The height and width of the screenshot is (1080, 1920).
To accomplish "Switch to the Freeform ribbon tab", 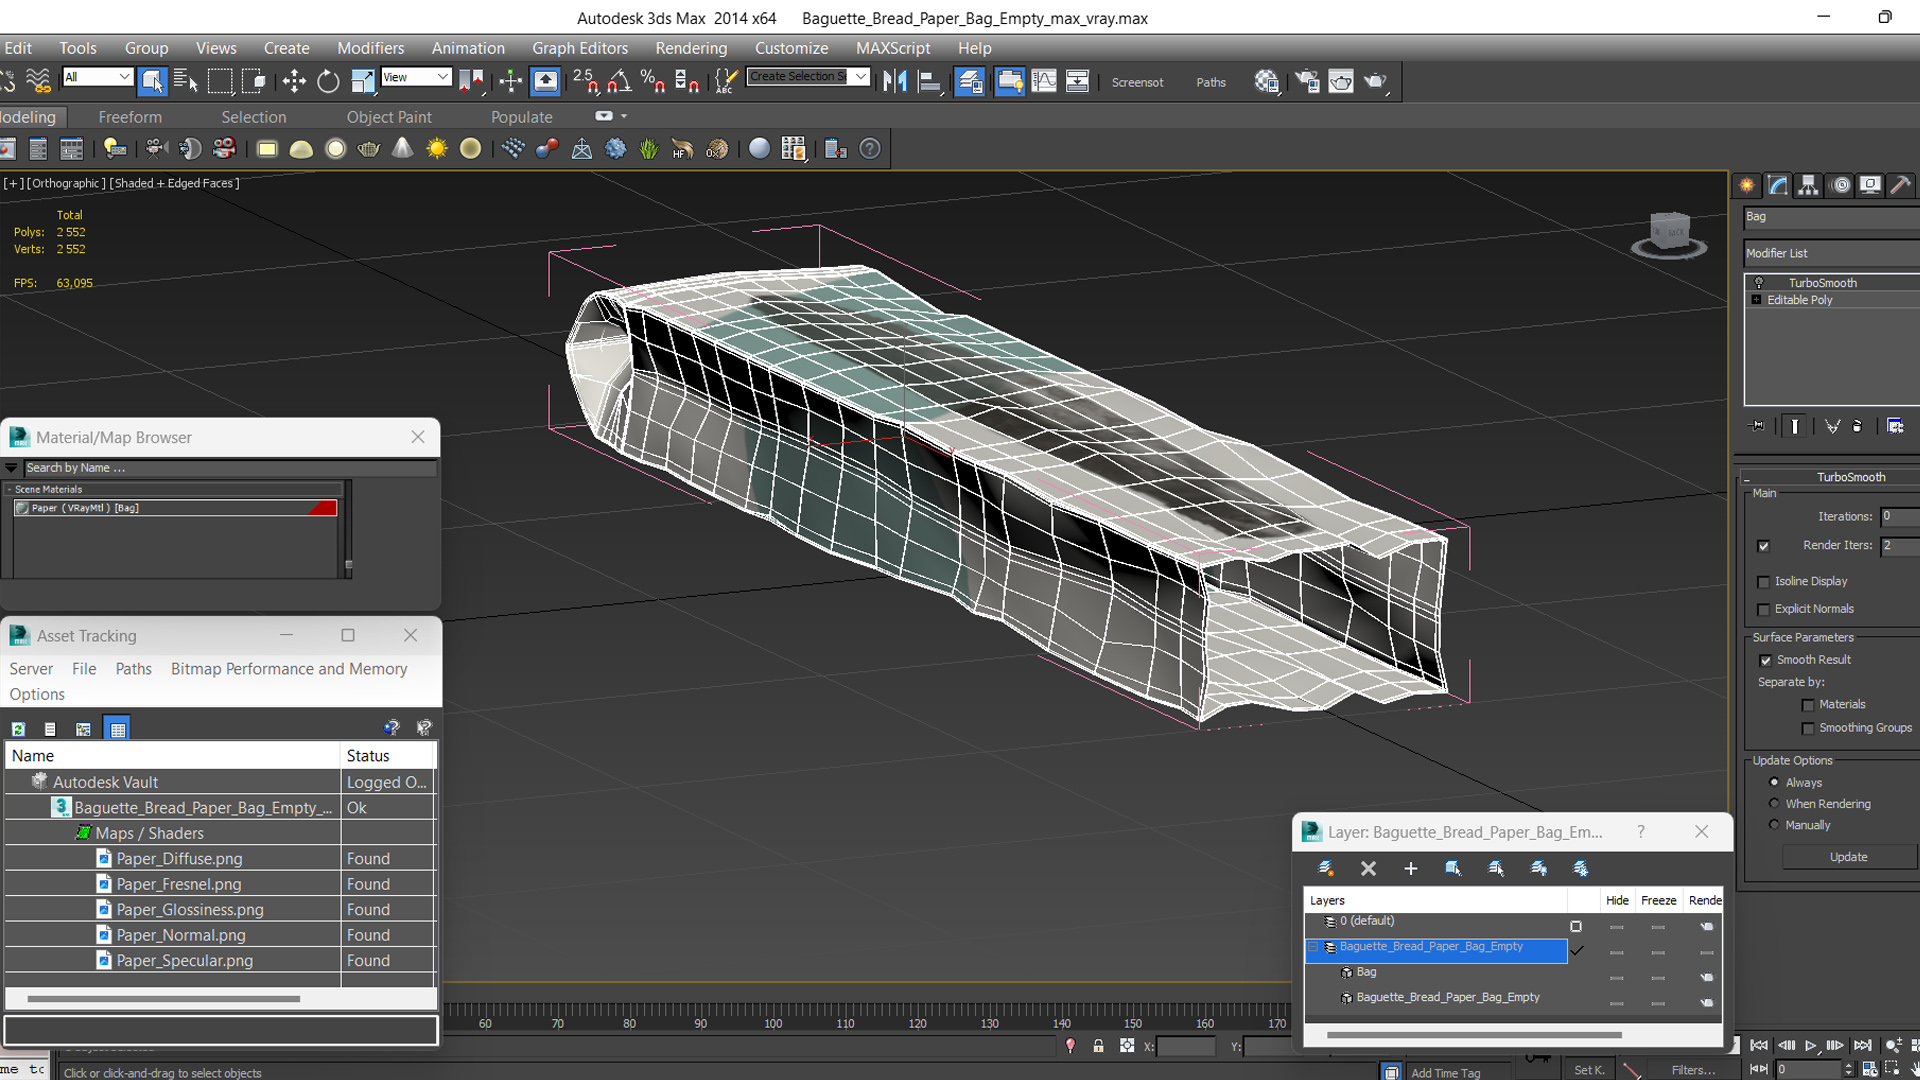I will click(x=130, y=117).
